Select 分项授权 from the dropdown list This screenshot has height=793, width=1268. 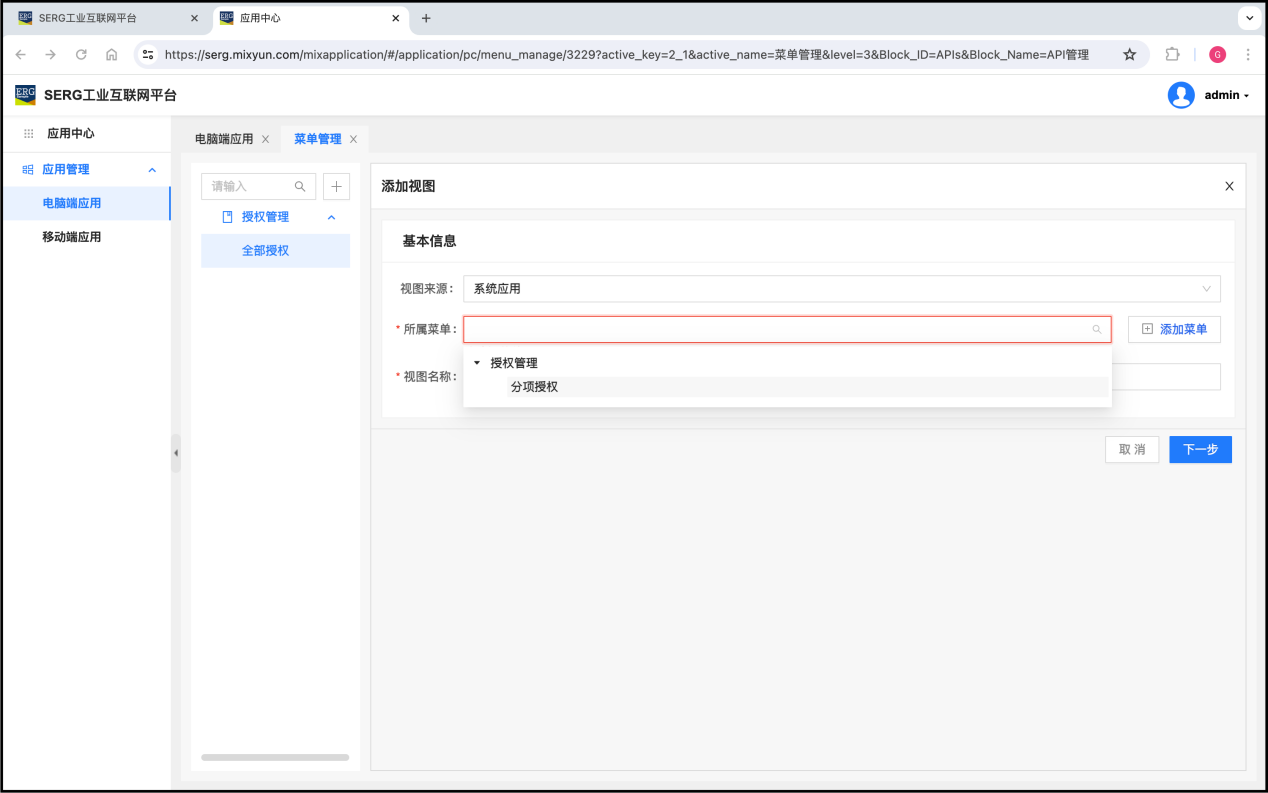pyautogui.click(x=534, y=387)
